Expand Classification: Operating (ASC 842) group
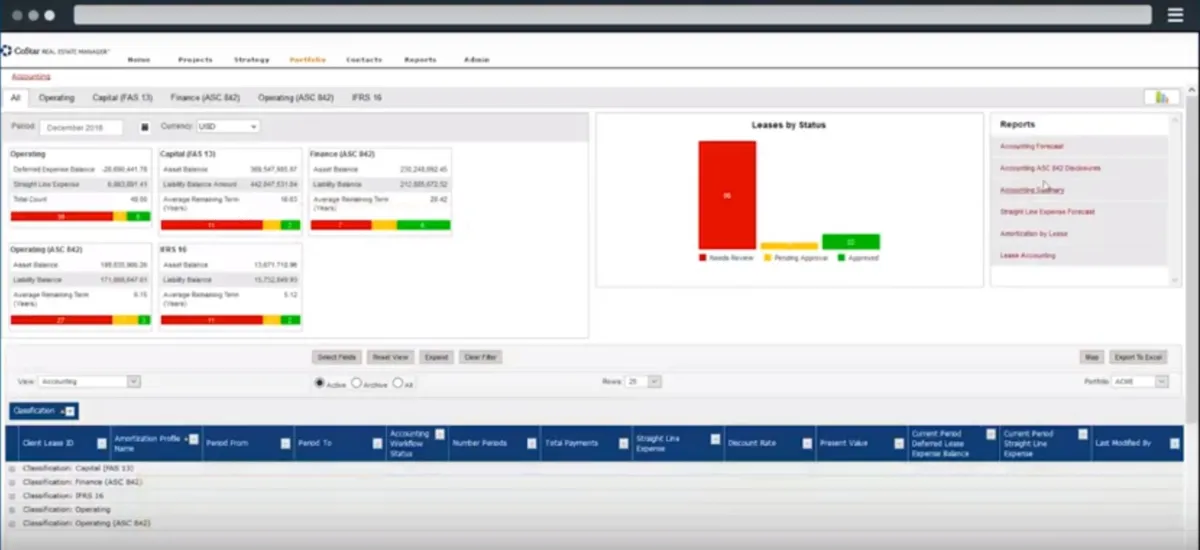 point(12,523)
